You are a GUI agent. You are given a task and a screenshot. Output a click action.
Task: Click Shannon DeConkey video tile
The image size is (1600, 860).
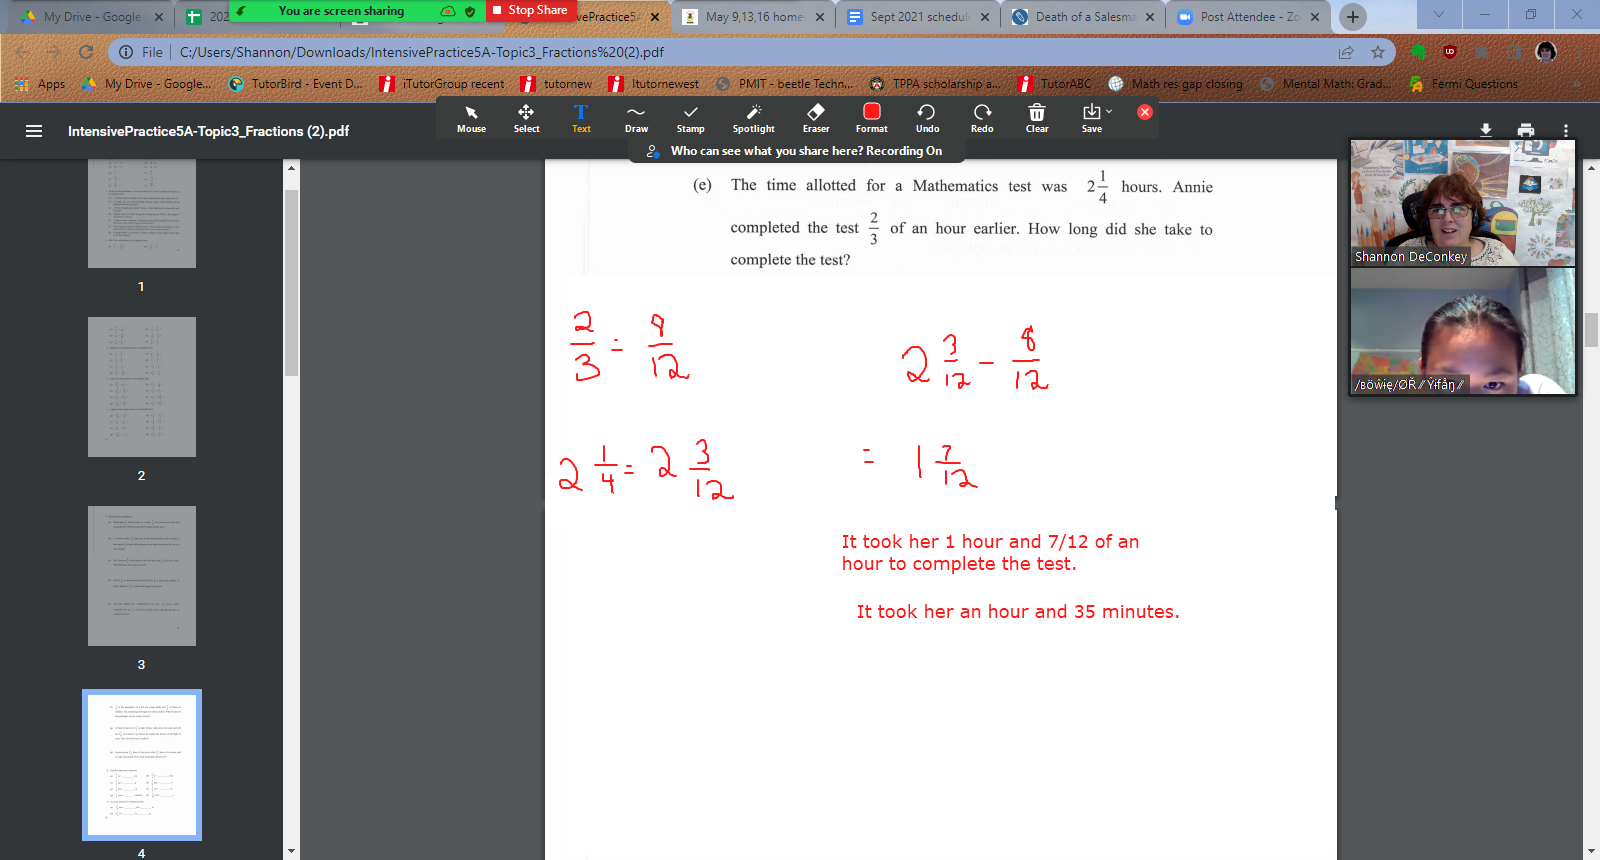pyautogui.click(x=1462, y=203)
